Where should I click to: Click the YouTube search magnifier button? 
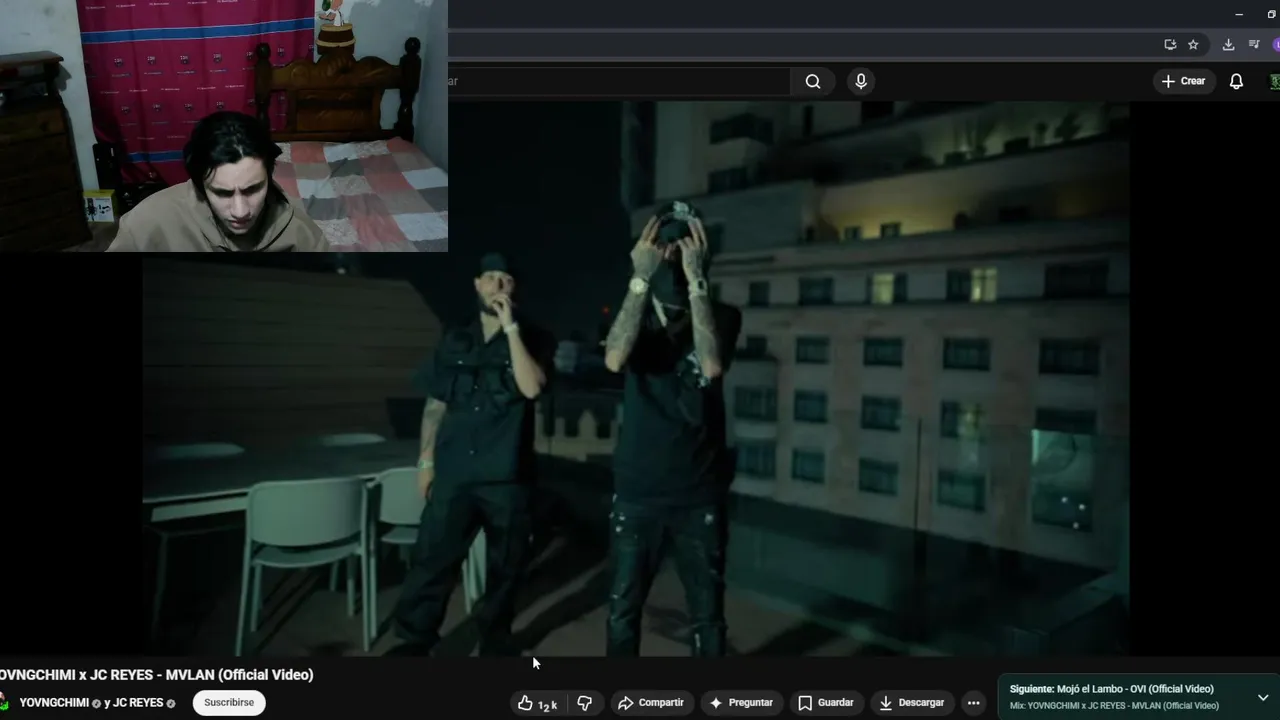tap(813, 82)
